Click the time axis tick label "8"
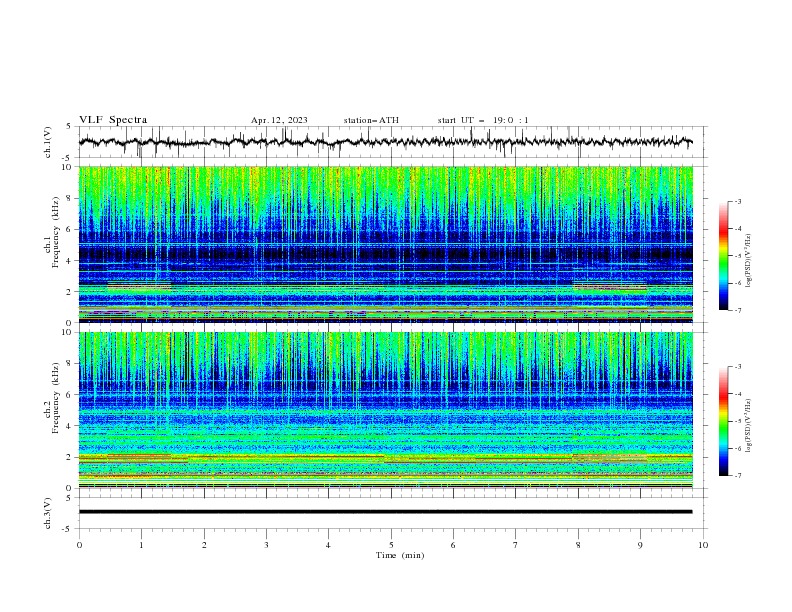 [578, 545]
